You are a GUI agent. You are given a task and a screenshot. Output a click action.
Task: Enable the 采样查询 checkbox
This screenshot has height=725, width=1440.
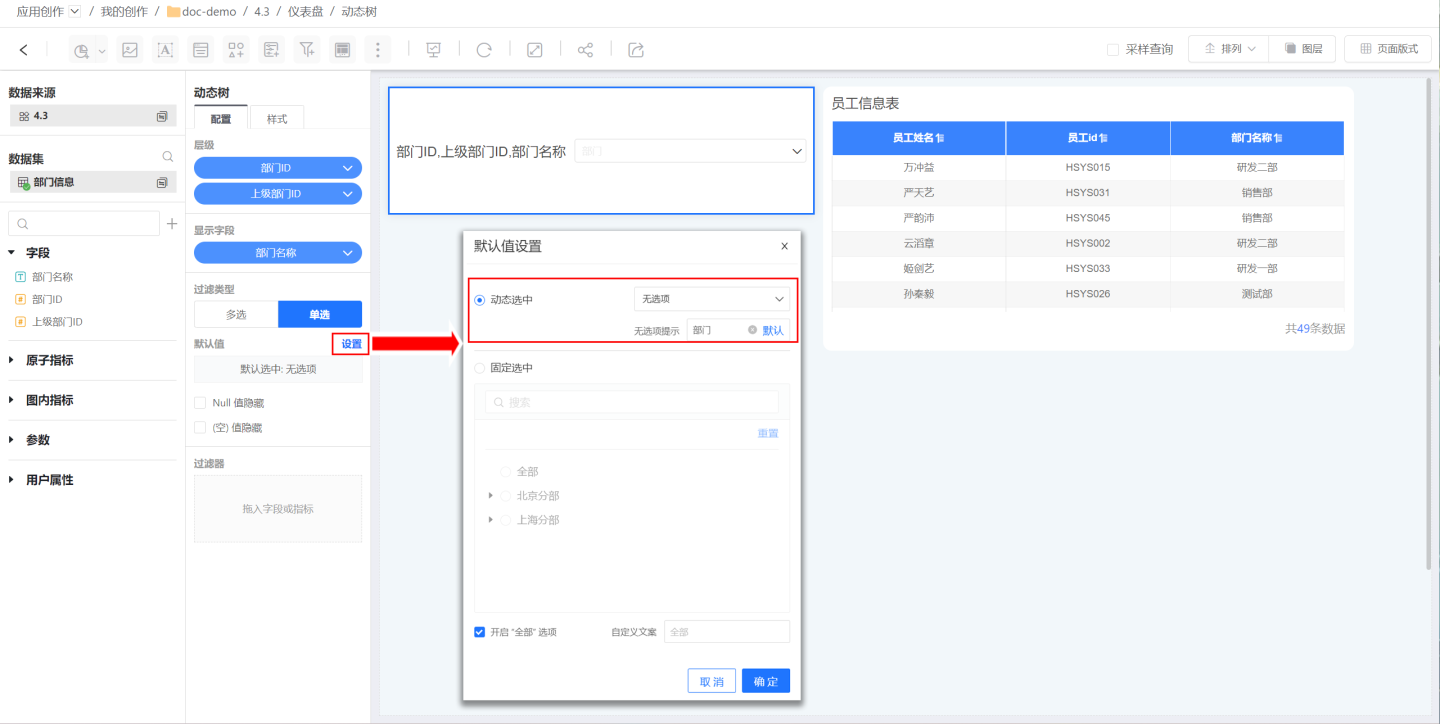1113,49
